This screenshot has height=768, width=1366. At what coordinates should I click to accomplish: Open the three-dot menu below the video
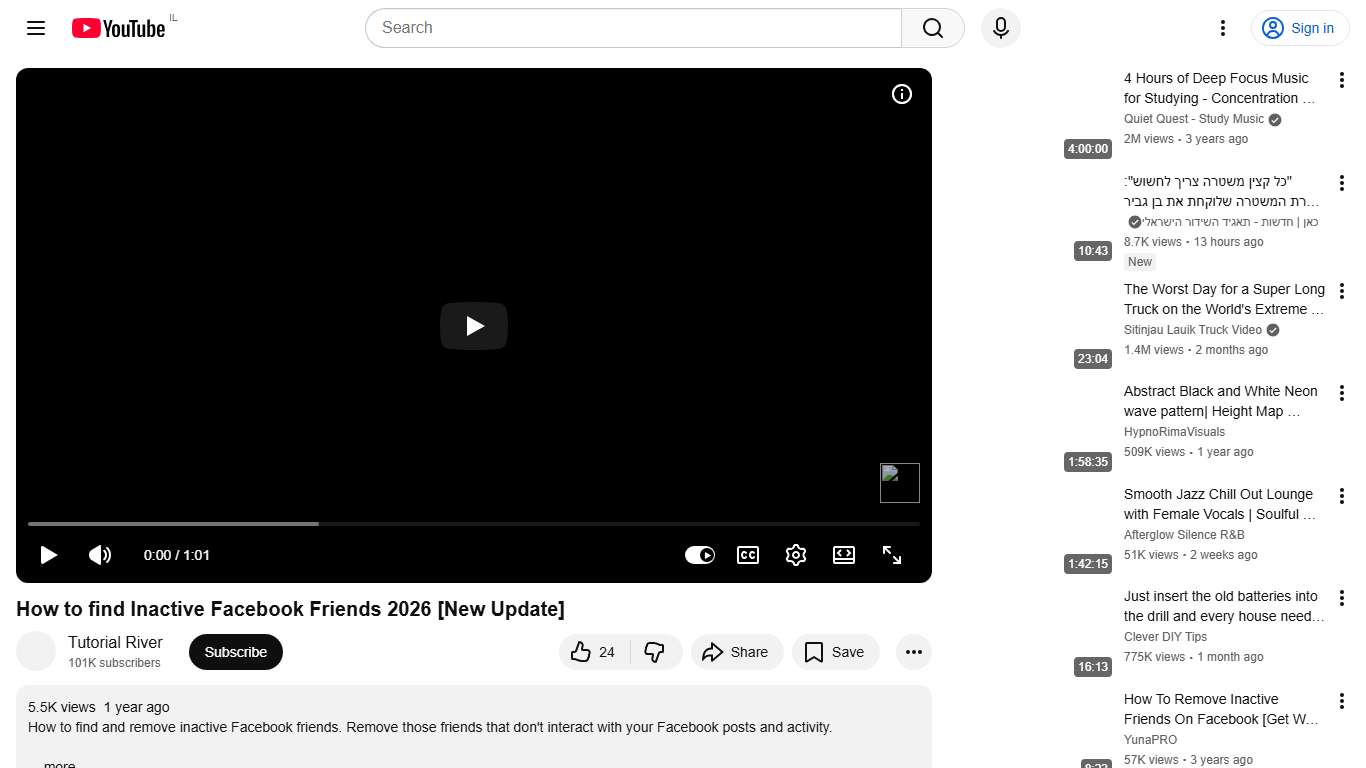click(x=913, y=652)
